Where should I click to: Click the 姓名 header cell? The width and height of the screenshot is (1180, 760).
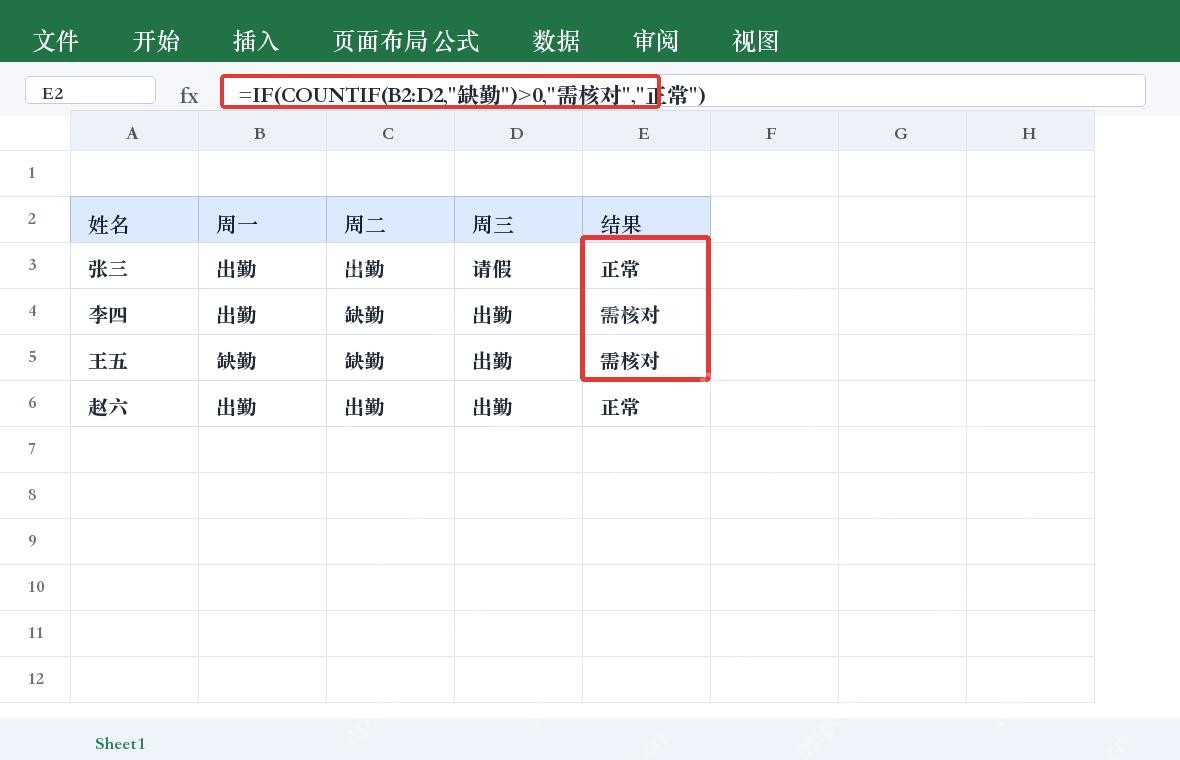point(135,220)
